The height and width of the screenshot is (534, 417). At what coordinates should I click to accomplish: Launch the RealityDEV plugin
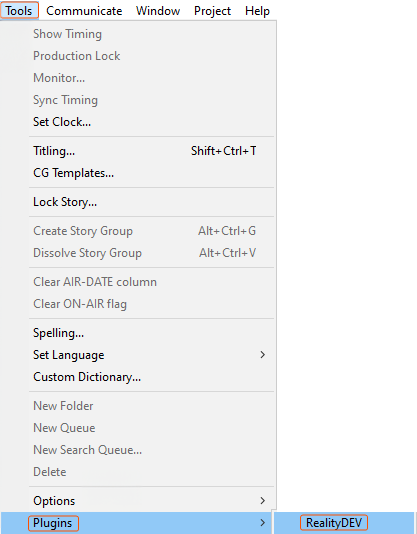point(344,523)
